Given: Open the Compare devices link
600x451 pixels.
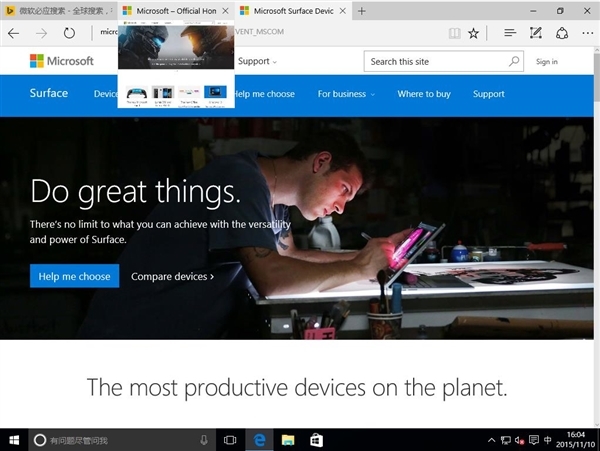Looking at the screenshot, I should click(x=172, y=276).
